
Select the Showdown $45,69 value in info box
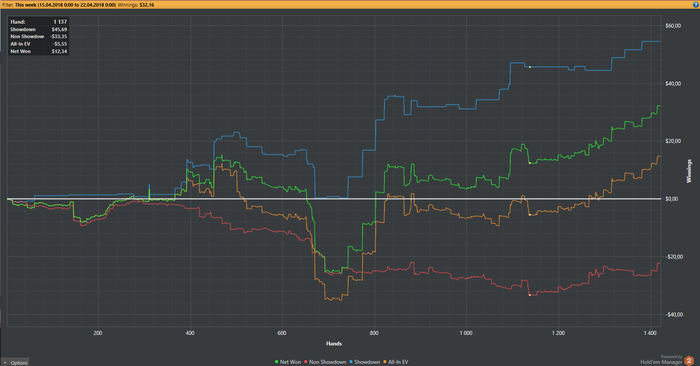click(59, 29)
